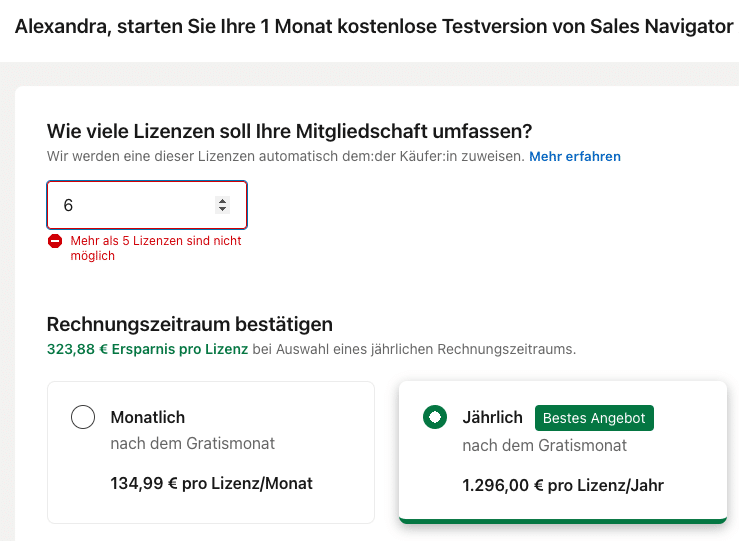
Task: Click the heading 'Wie viele Lizenzen soll Ihre Mitgliedschaft umfassen?'
Action: 289,131
